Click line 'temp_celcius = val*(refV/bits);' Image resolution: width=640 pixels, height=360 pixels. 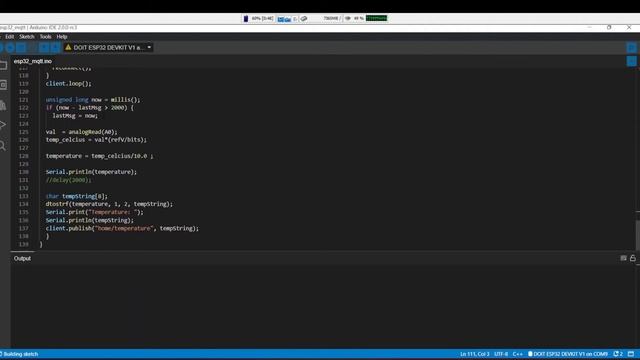pyautogui.click(x=96, y=140)
